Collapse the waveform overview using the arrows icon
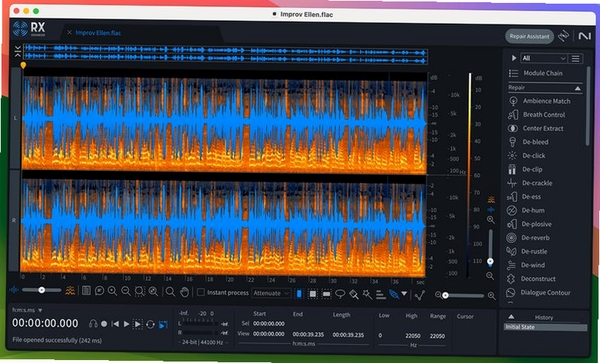 (18, 51)
